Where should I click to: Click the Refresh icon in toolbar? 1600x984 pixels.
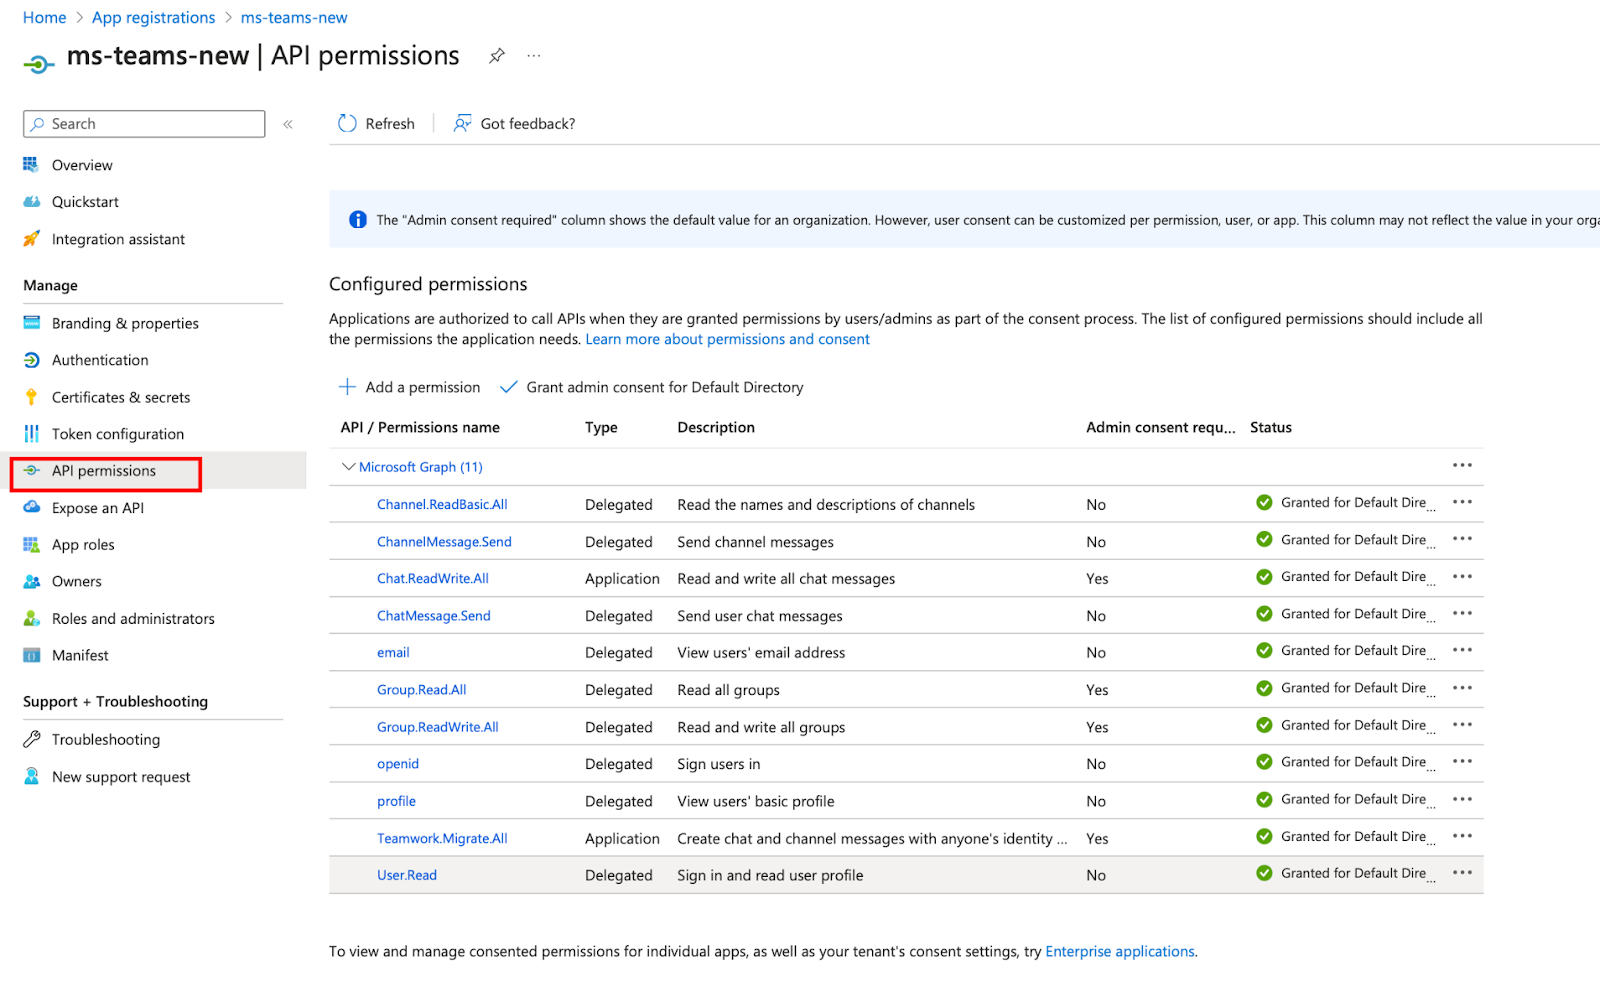[x=347, y=123]
